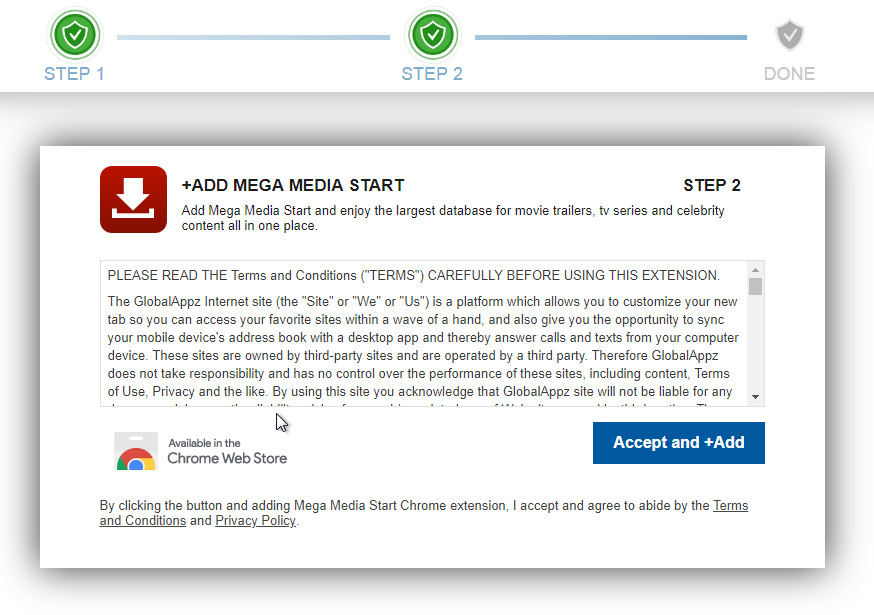Viewport: 874px width, 615px height.
Task: Select the STEP 1 label text
Action: [x=74, y=73]
